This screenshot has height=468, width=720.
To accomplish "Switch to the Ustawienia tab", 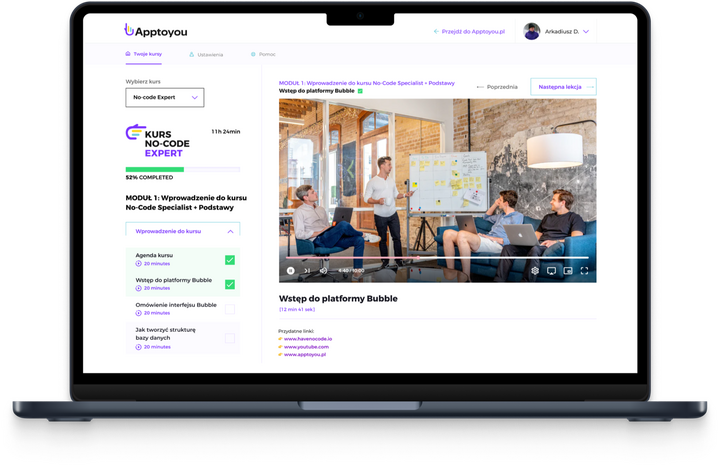I will (x=205, y=54).
